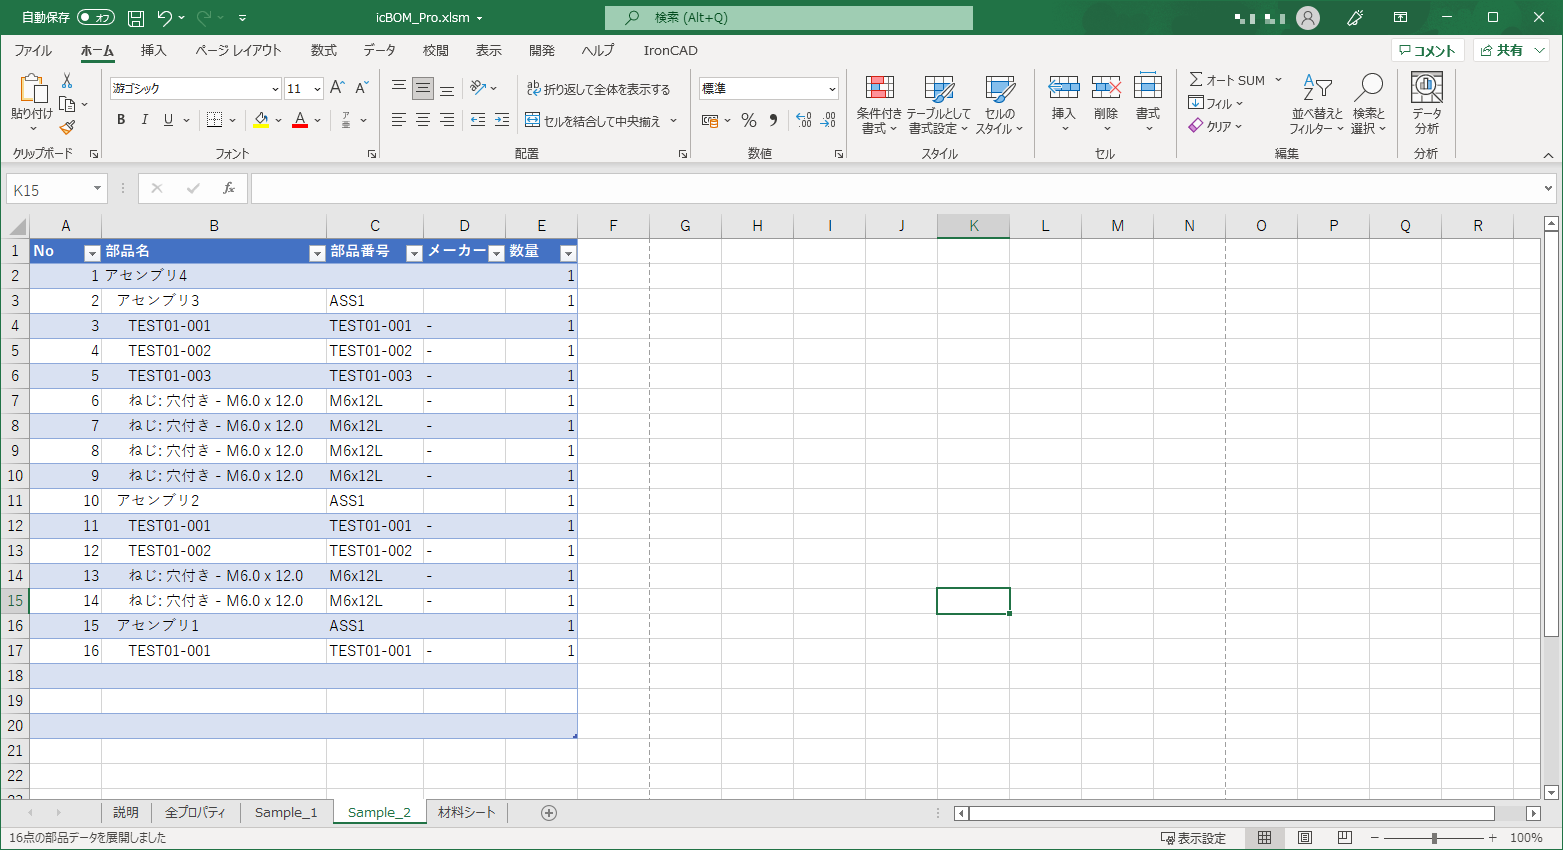
Task: Open the number format dropdown showing 標準
Action: (x=831, y=89)
